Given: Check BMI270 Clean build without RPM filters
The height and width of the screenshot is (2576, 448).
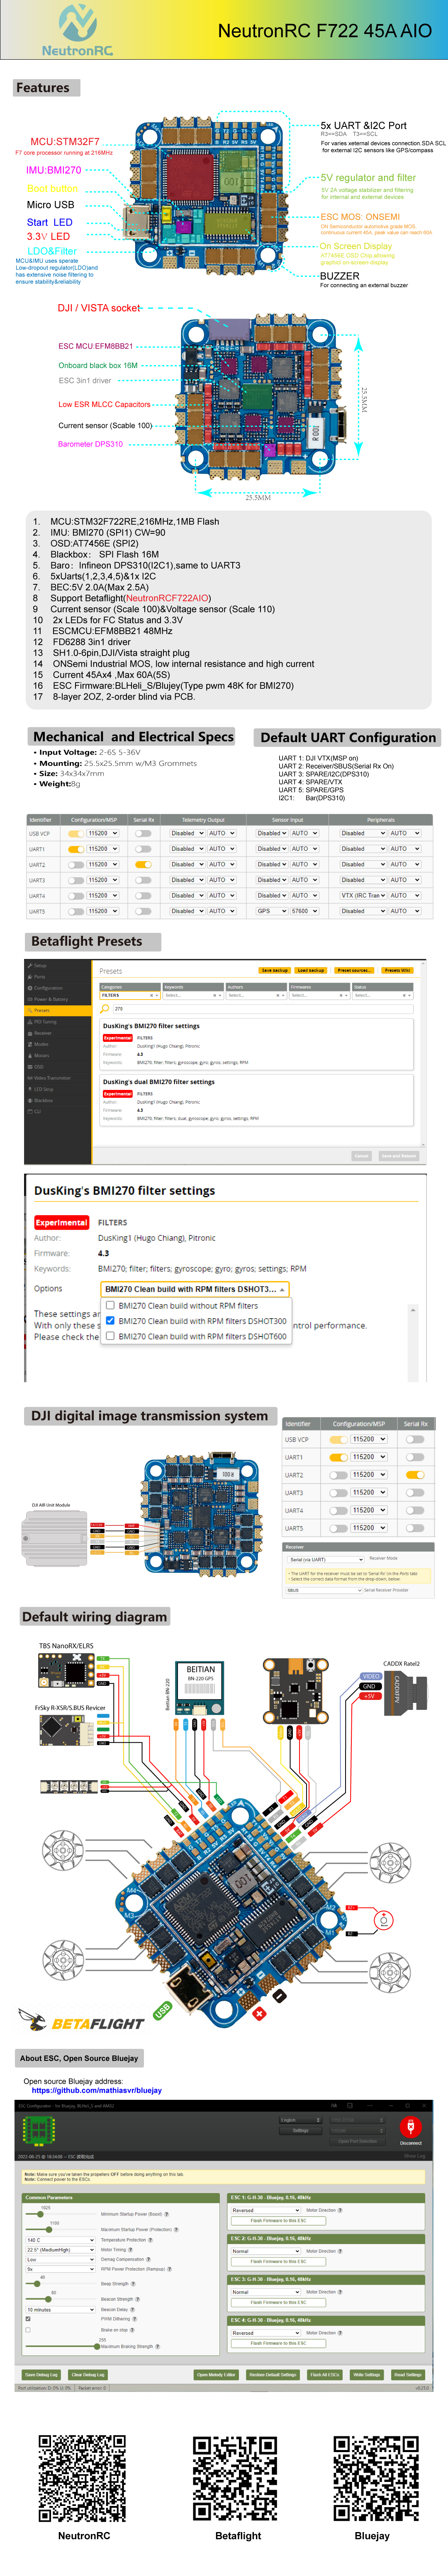Looking at the screenshot, I should [x=110, y=1305].
